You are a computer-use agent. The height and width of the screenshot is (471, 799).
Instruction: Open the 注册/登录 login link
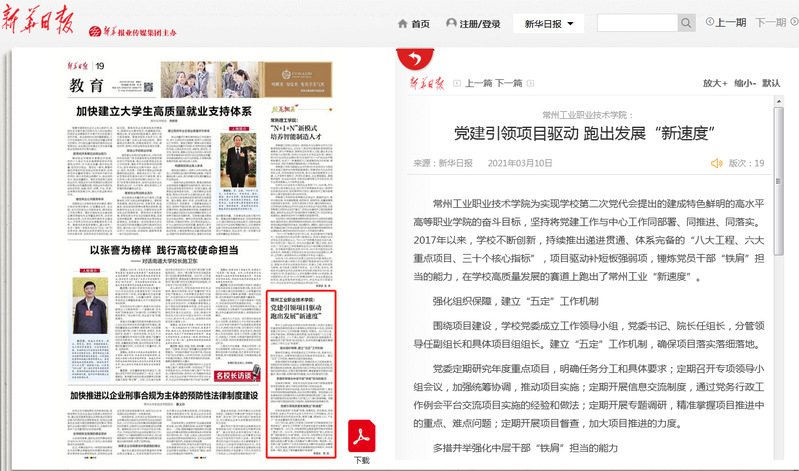(474, 24)
